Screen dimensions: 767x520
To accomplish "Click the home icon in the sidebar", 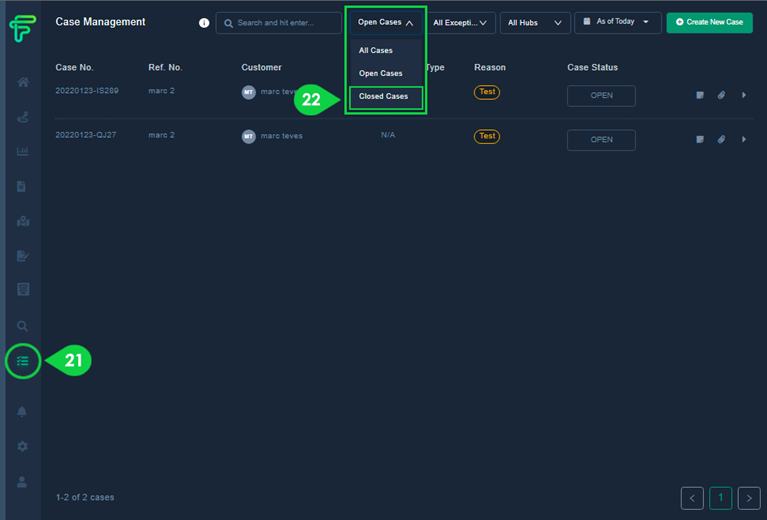I will [22, 82].
